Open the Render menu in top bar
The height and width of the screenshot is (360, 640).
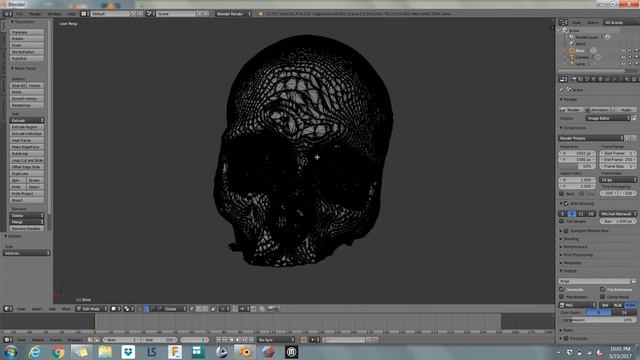[x=35, y=13]
